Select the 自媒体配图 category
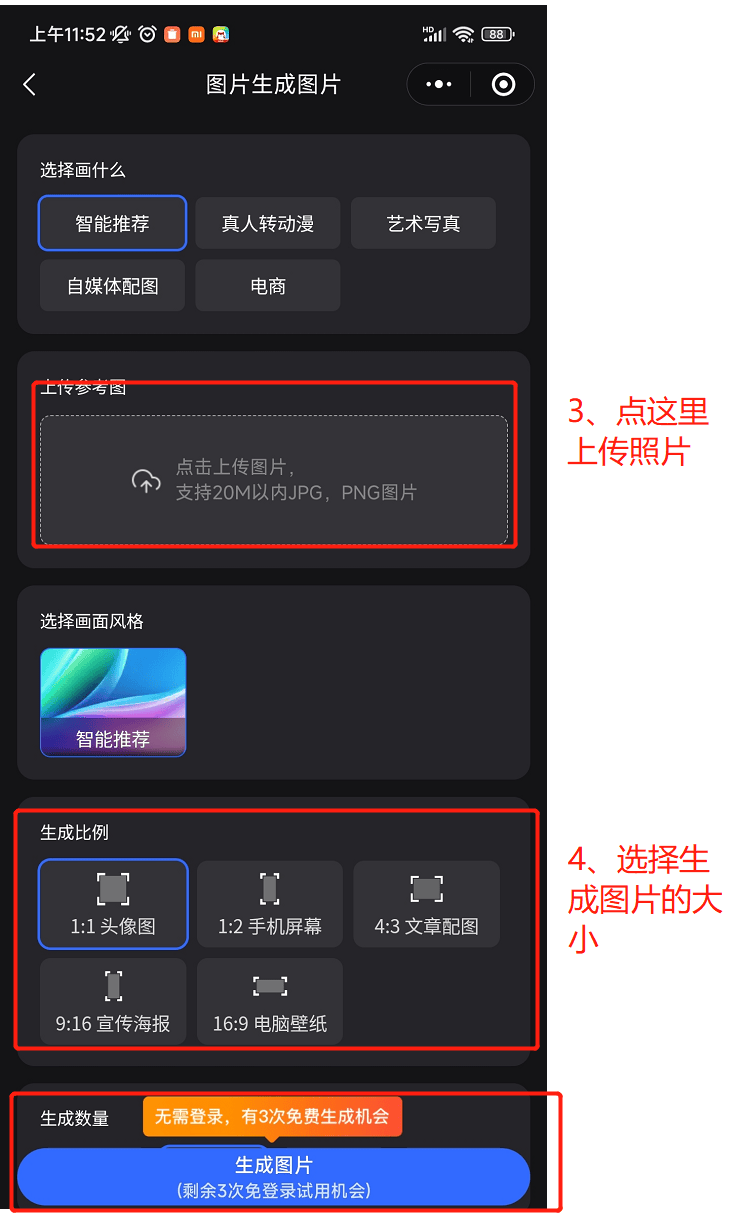The width and height of the screenshot is (747, 1217). pyautogui.click(x=113, y=286)
